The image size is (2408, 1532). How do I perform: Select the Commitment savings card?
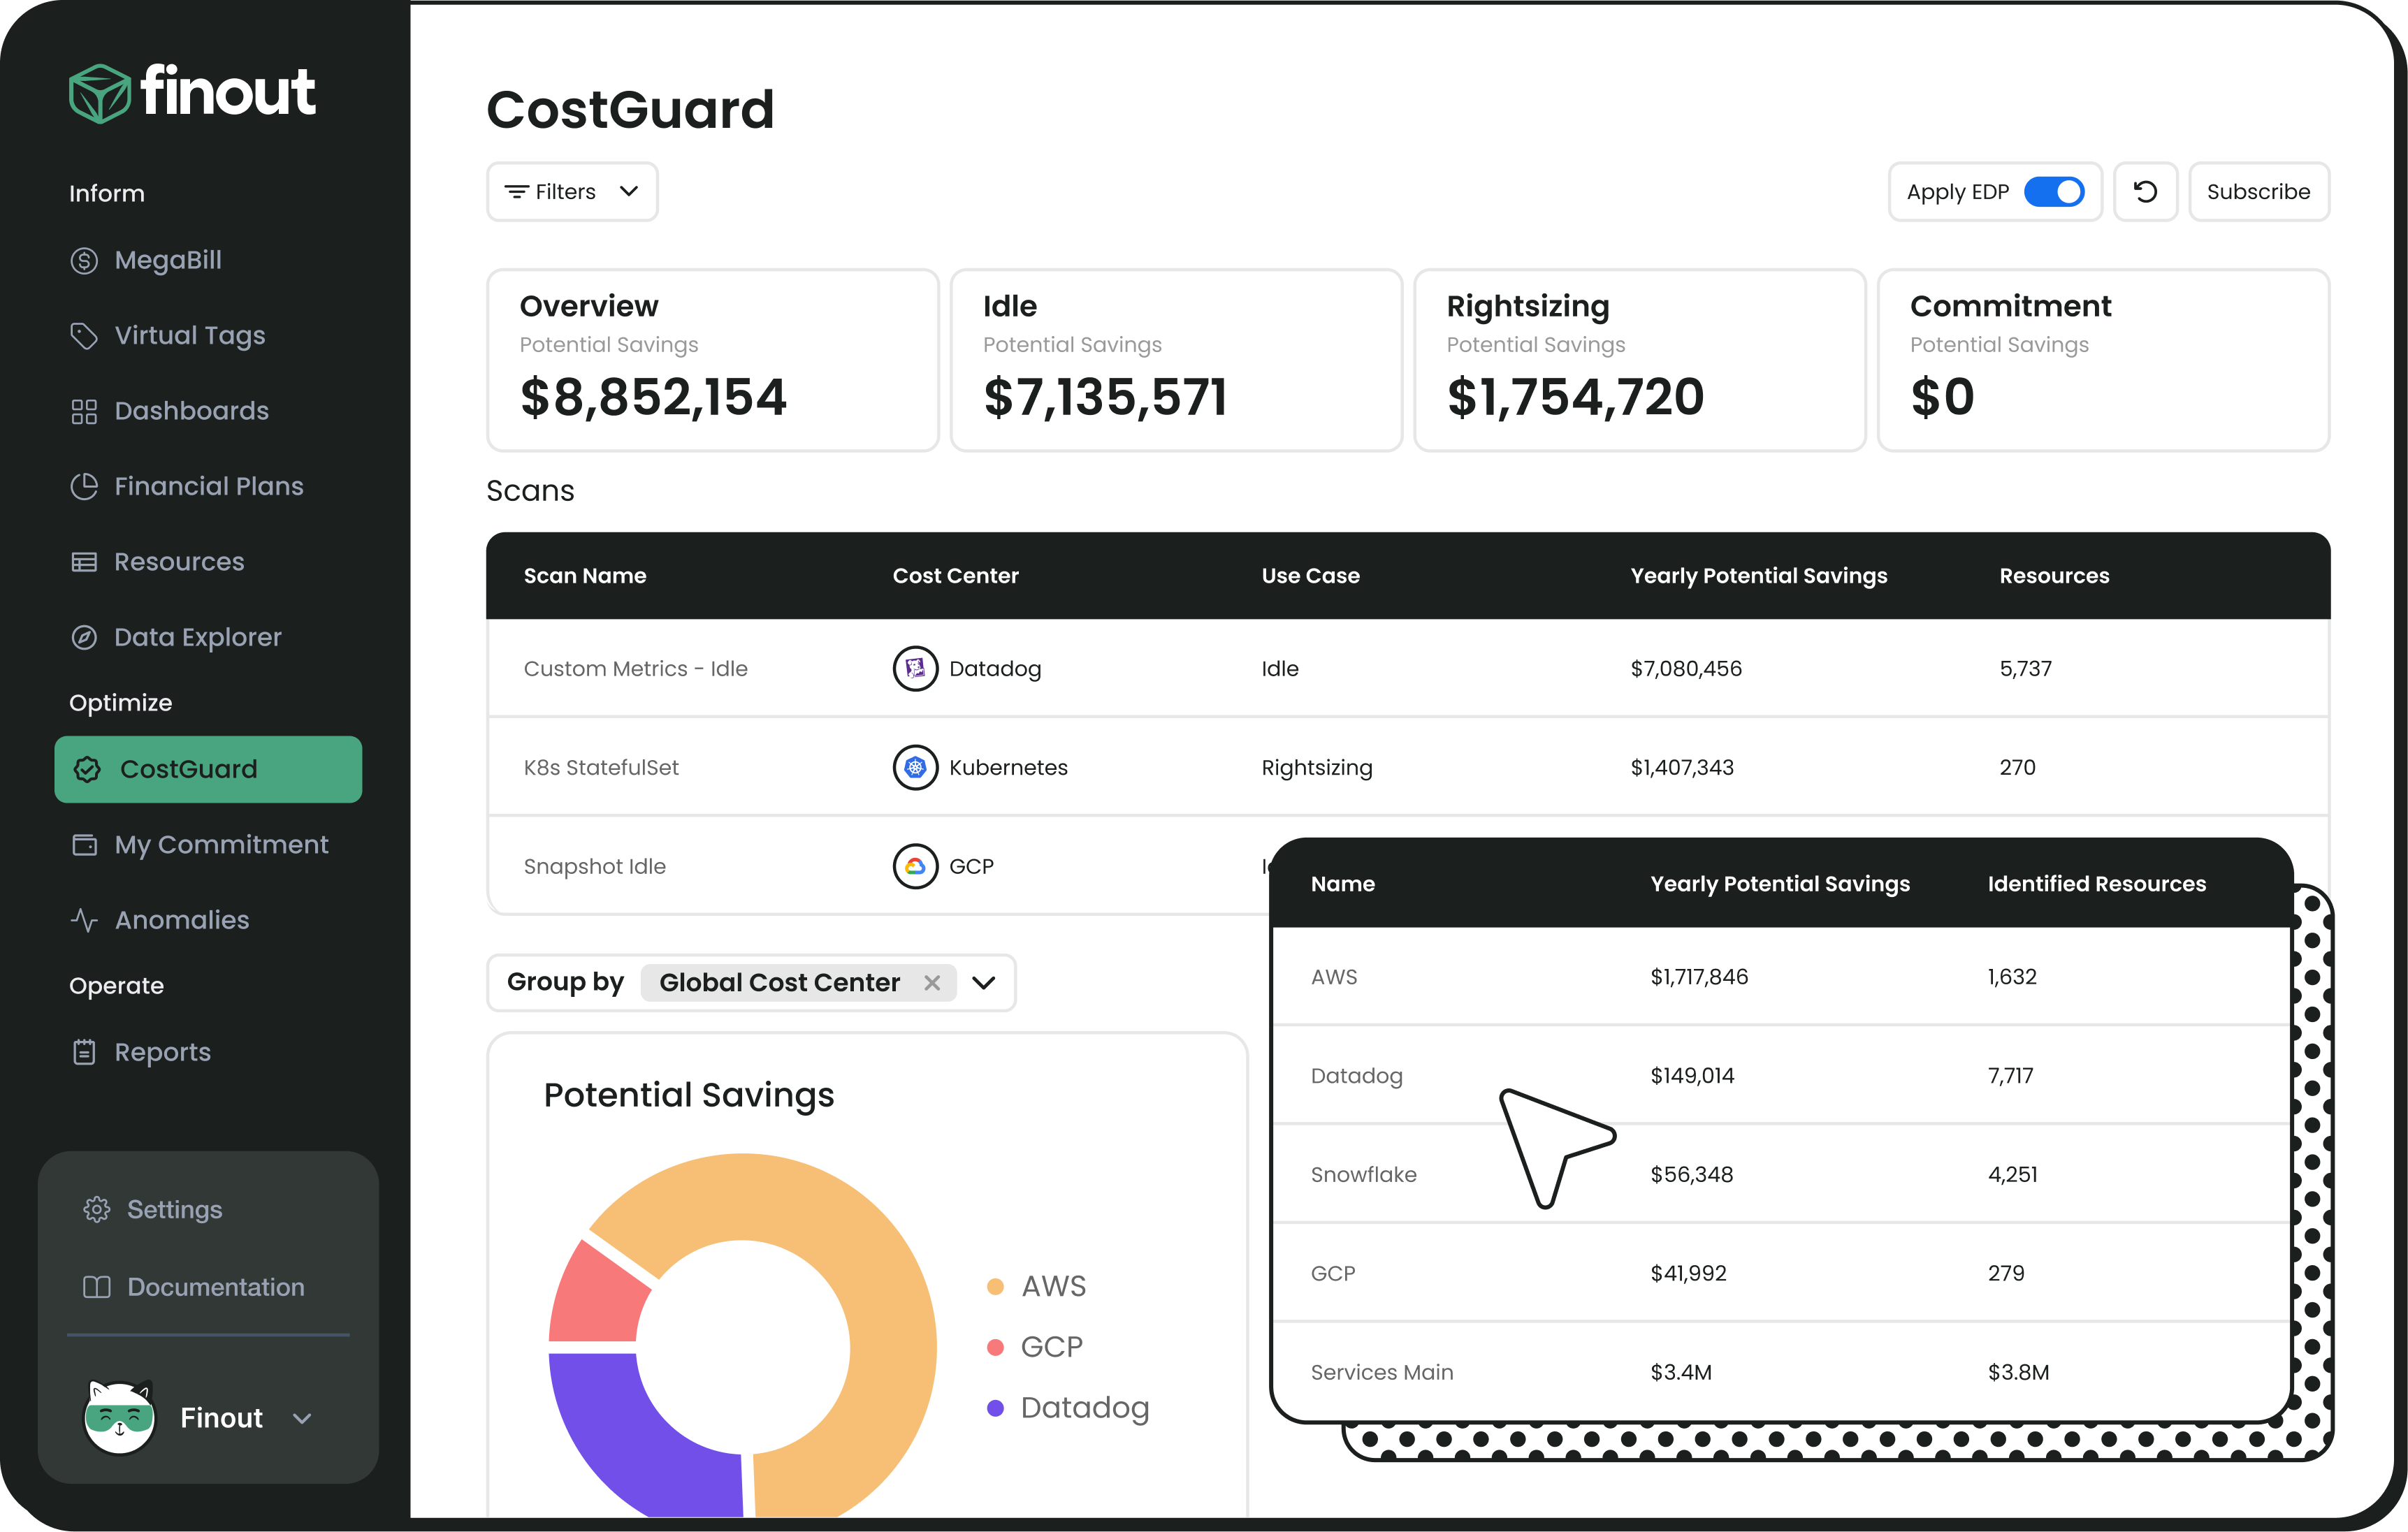tap(2103, 360)
